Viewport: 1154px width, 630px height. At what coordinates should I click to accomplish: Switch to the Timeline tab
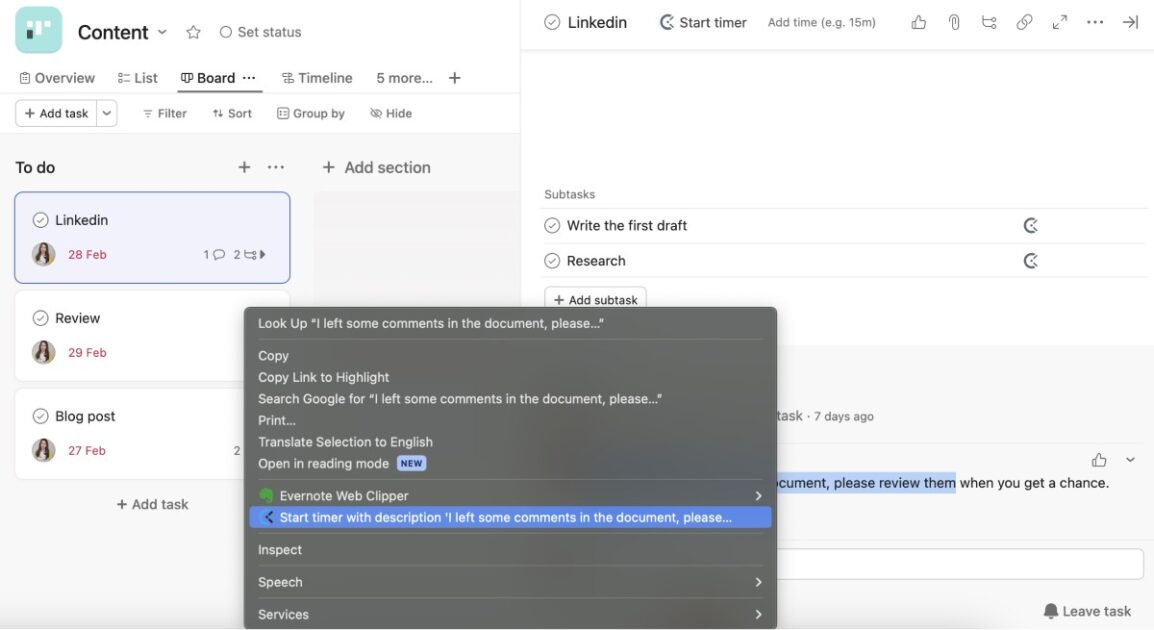(x=316, y=77)
